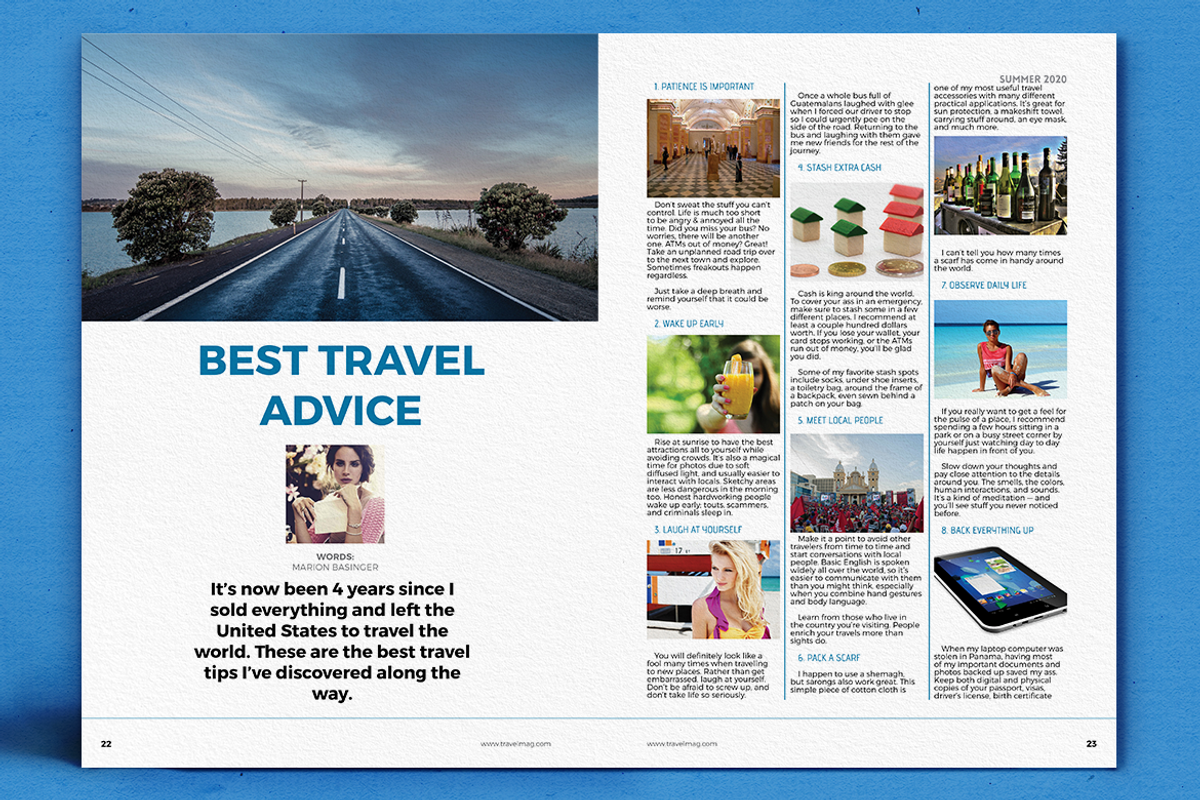Click heading '3. LAUGH AT YOURSELF'
Viewport: 1200px width, 800px height.
coord(698,529)
